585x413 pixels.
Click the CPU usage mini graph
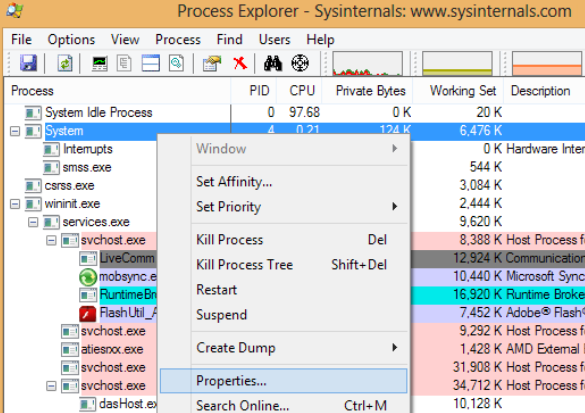(367, 63)
